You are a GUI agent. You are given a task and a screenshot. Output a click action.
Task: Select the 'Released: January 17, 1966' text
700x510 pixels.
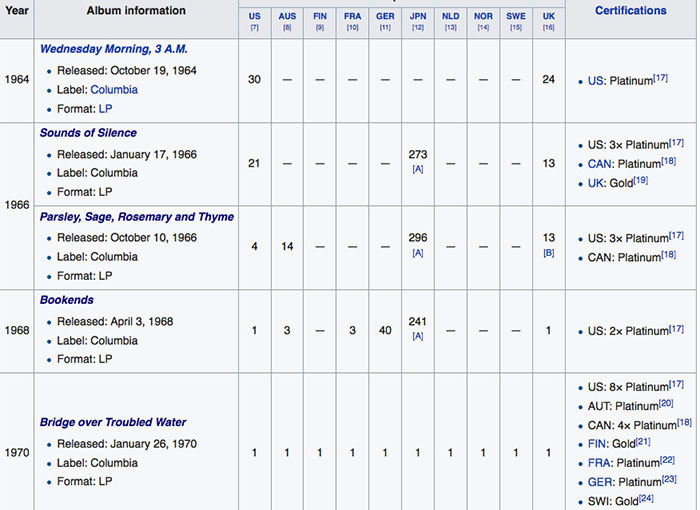point(127,155)
